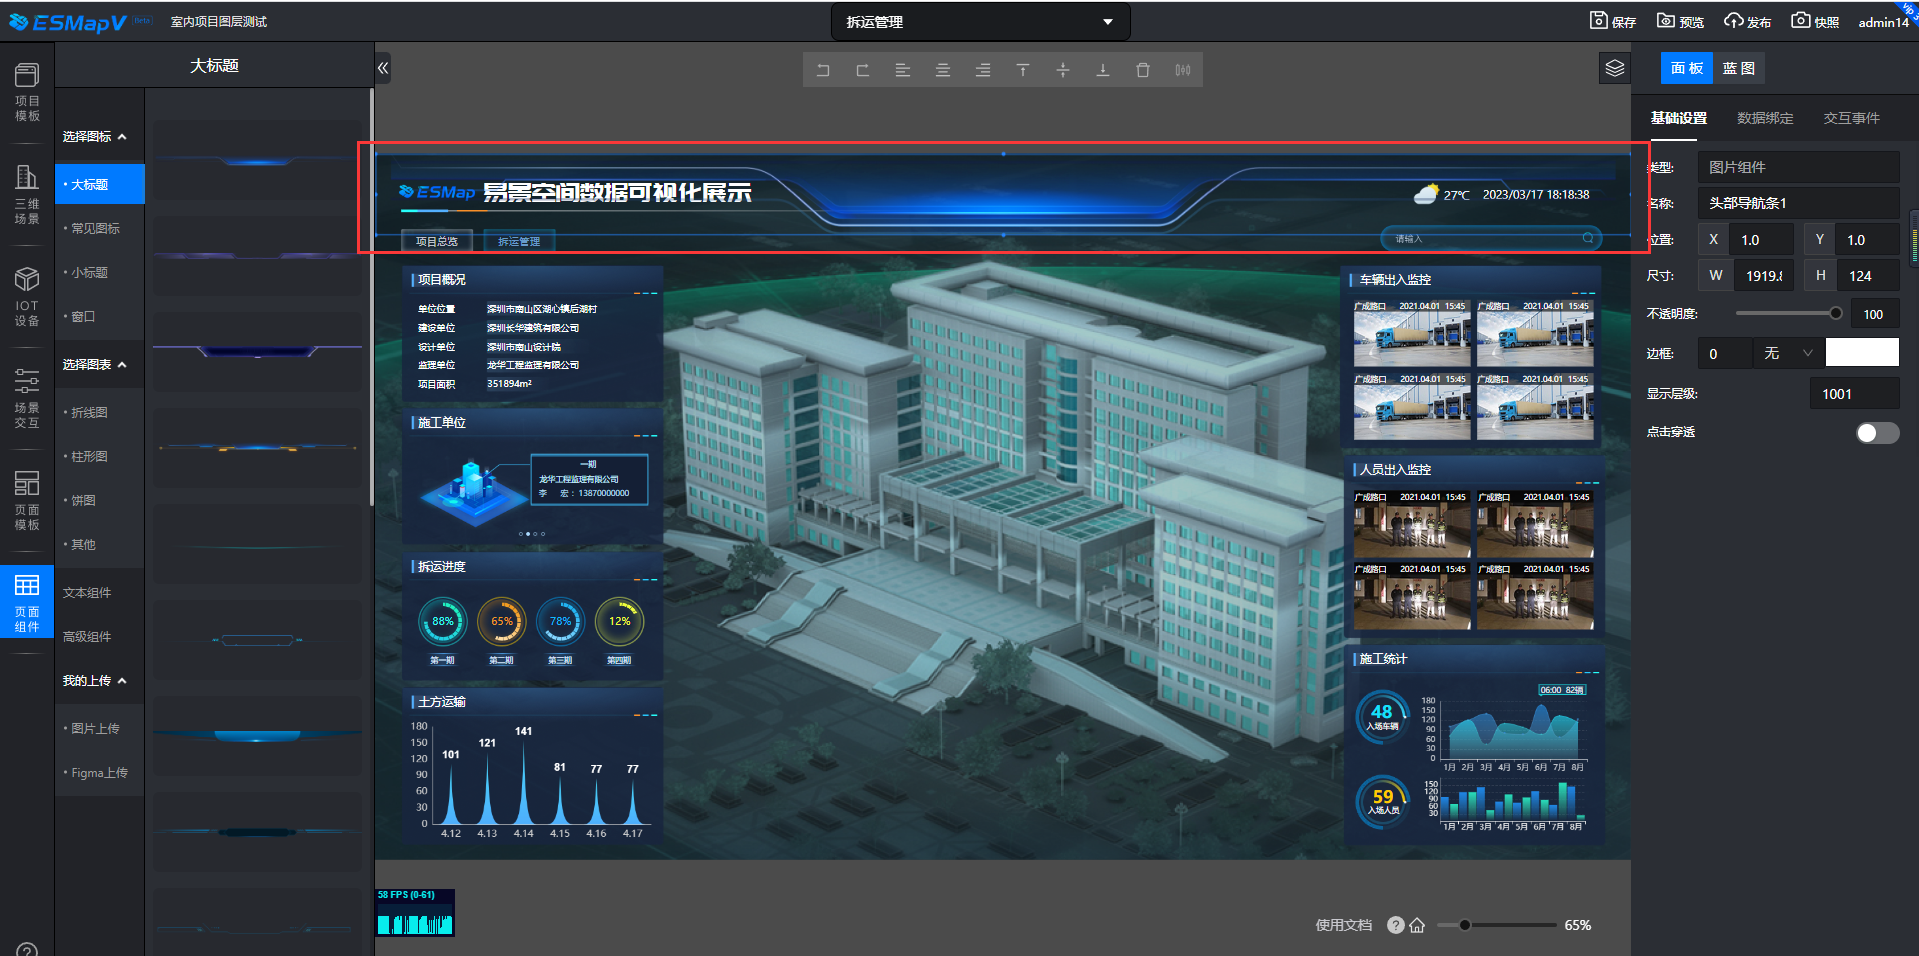The height and width of the screenshot is (956, 1919).
Task: Switch to the 数据绑定 tab
Action: (x=1765, y=118)
